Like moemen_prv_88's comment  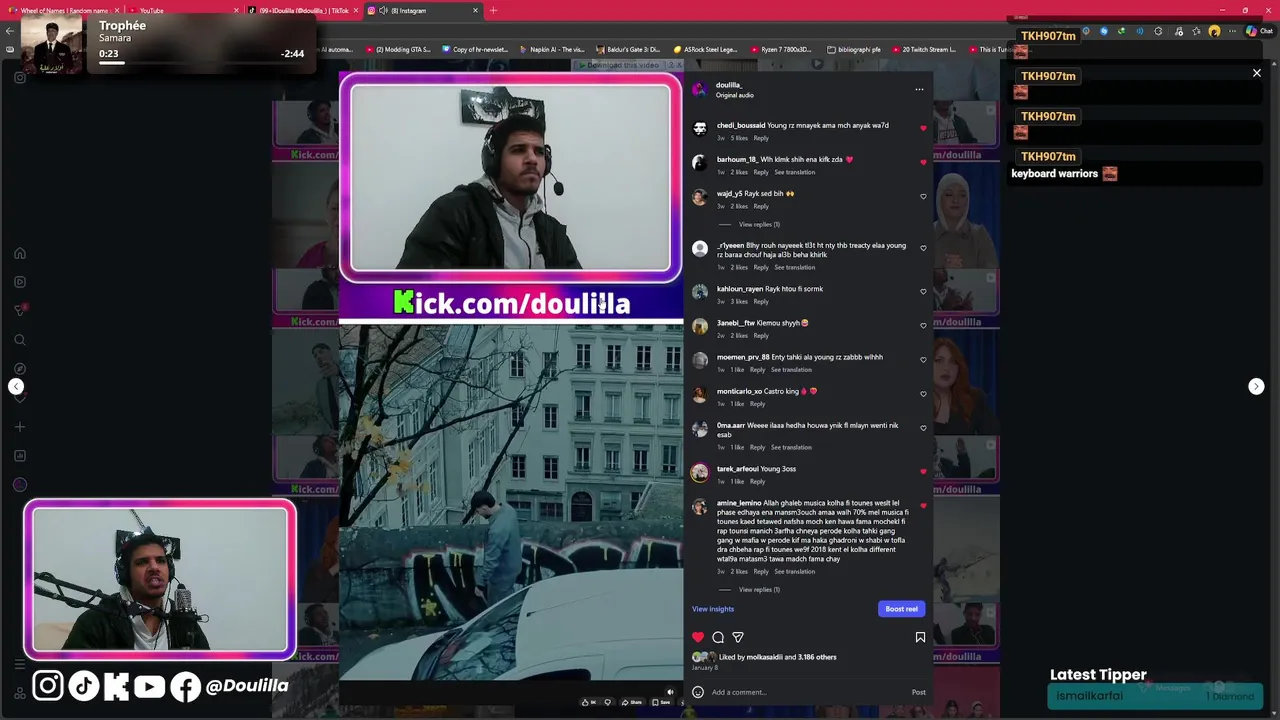(x=923, y=360)
